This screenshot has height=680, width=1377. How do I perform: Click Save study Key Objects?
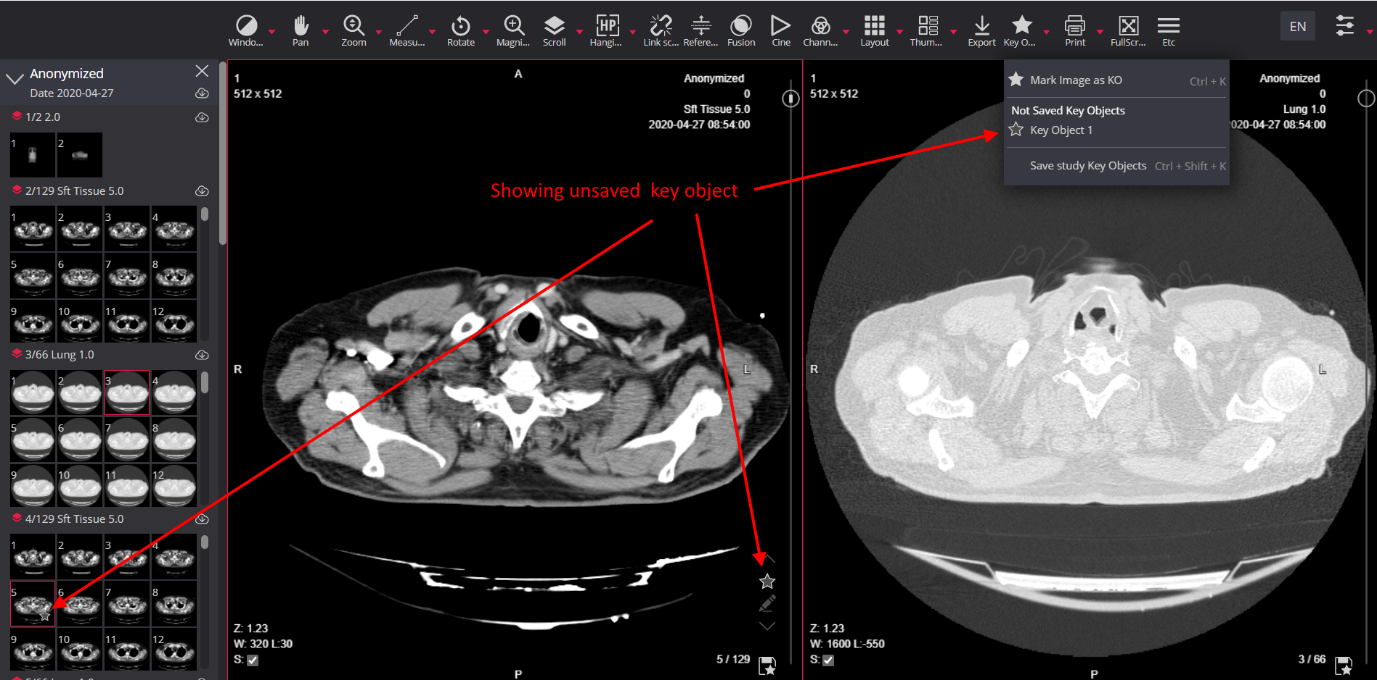(1088, 166)
